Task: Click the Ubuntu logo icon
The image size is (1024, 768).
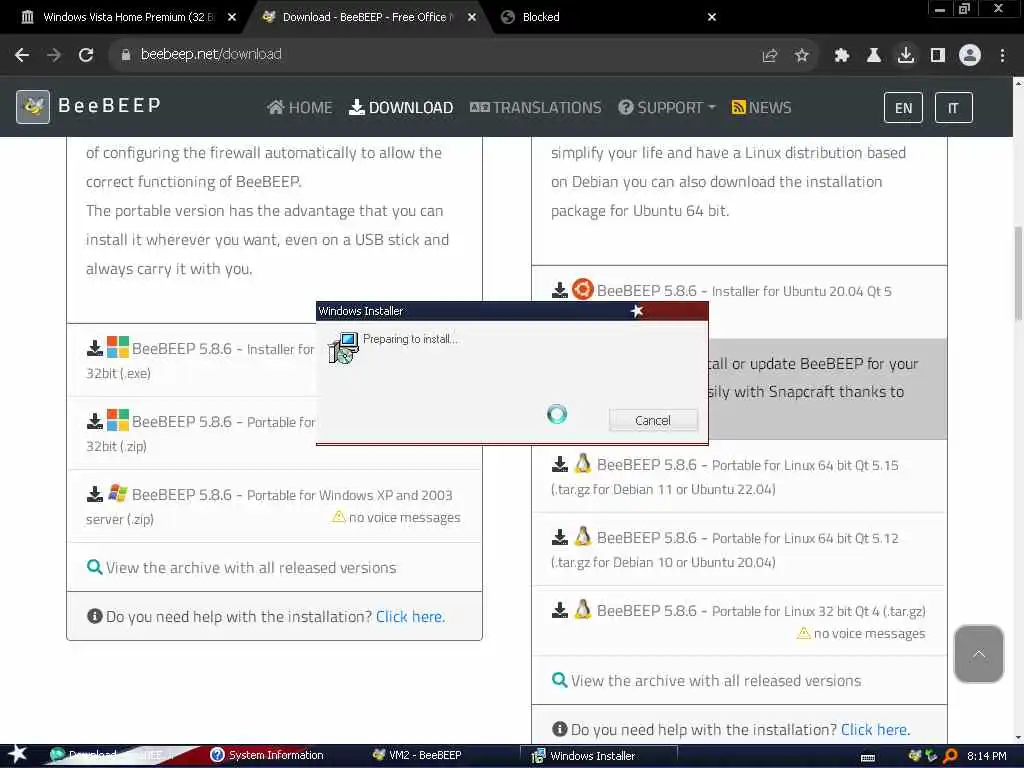Action: pos(583,289)
